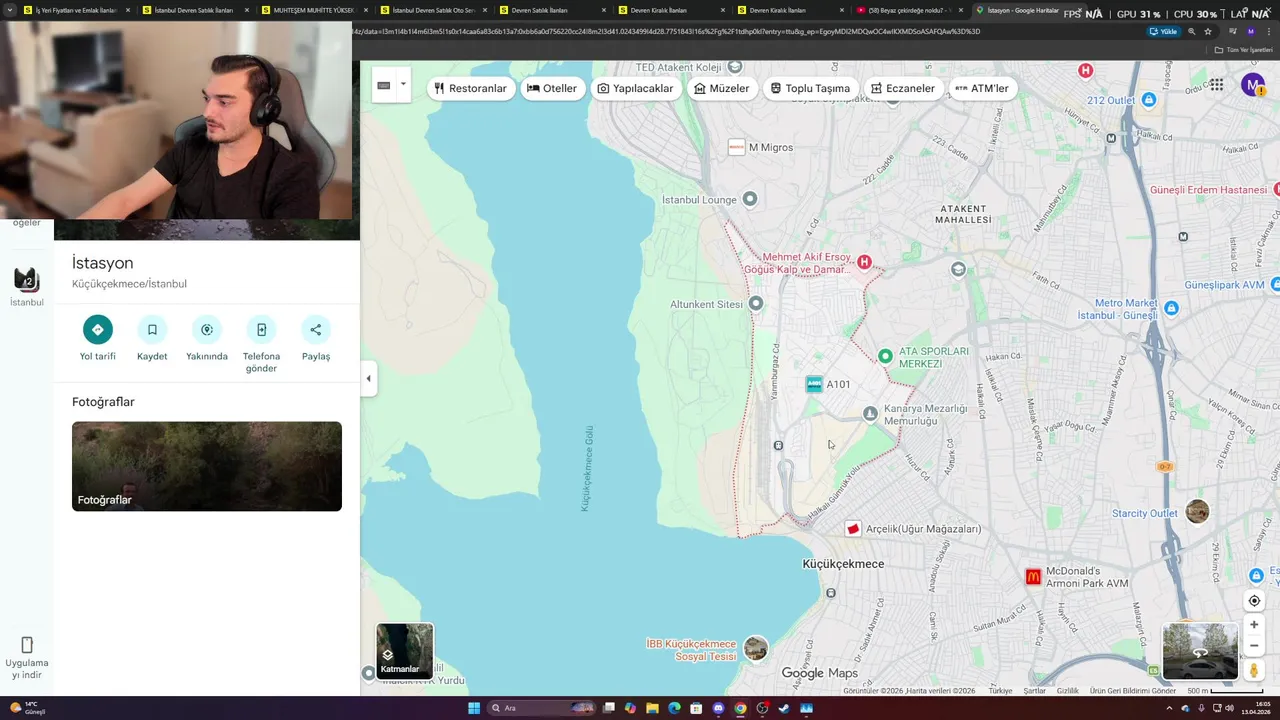Image resolution: width=1280 pixels, height=720 pixels.
Task: Click İBB Küçükçekmece Sosyal Tesisi label
Action: (x=692, y=650)
